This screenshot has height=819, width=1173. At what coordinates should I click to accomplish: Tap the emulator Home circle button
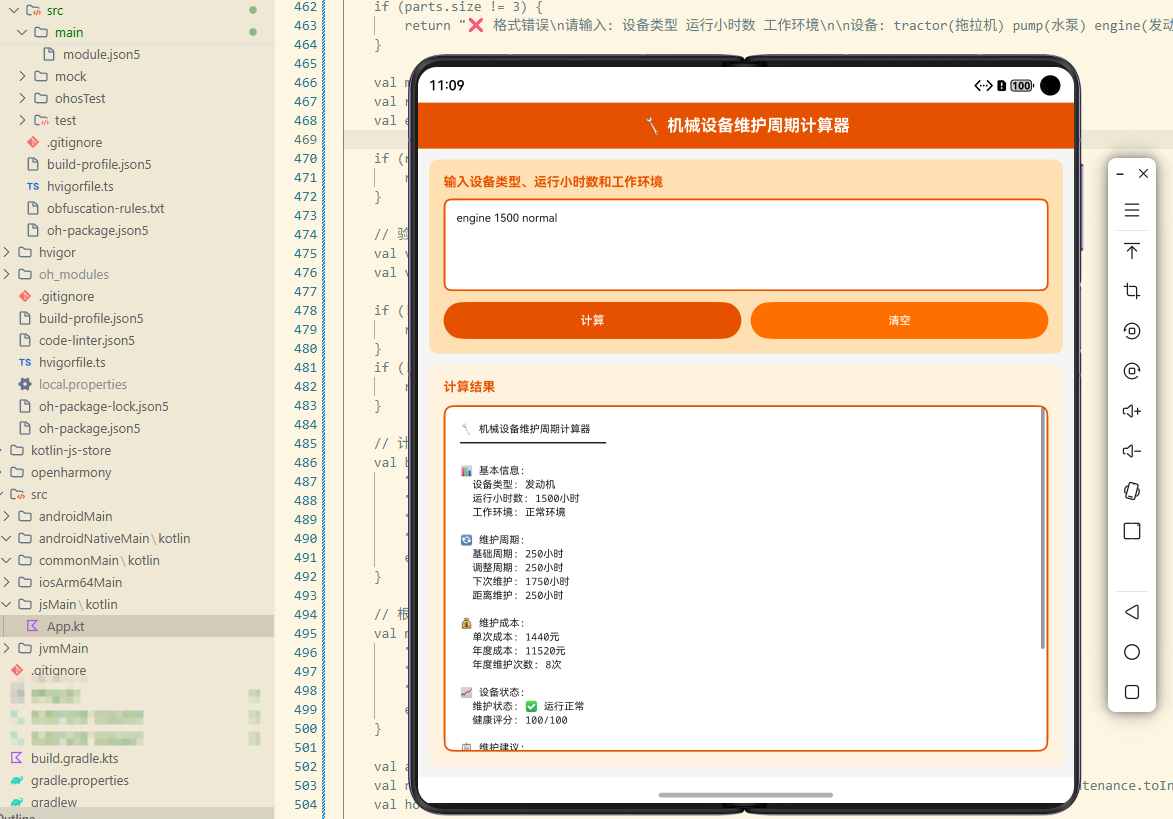point(1132,652)
